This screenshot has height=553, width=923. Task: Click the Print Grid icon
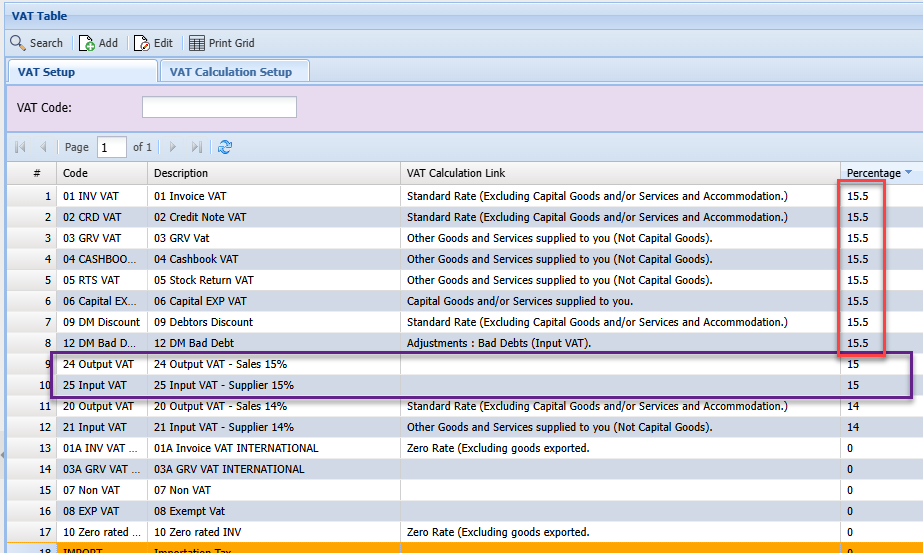coord(197,43)
